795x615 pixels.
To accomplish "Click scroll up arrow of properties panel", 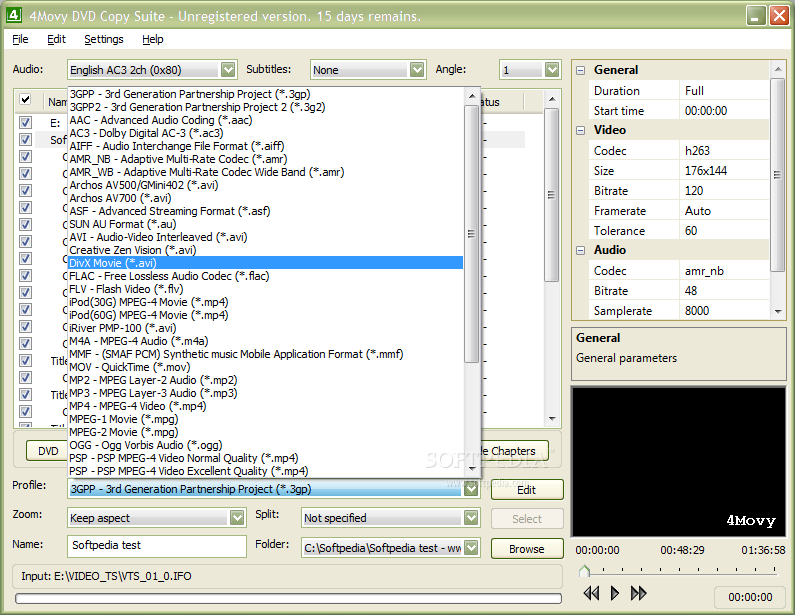I will (777, 69).
